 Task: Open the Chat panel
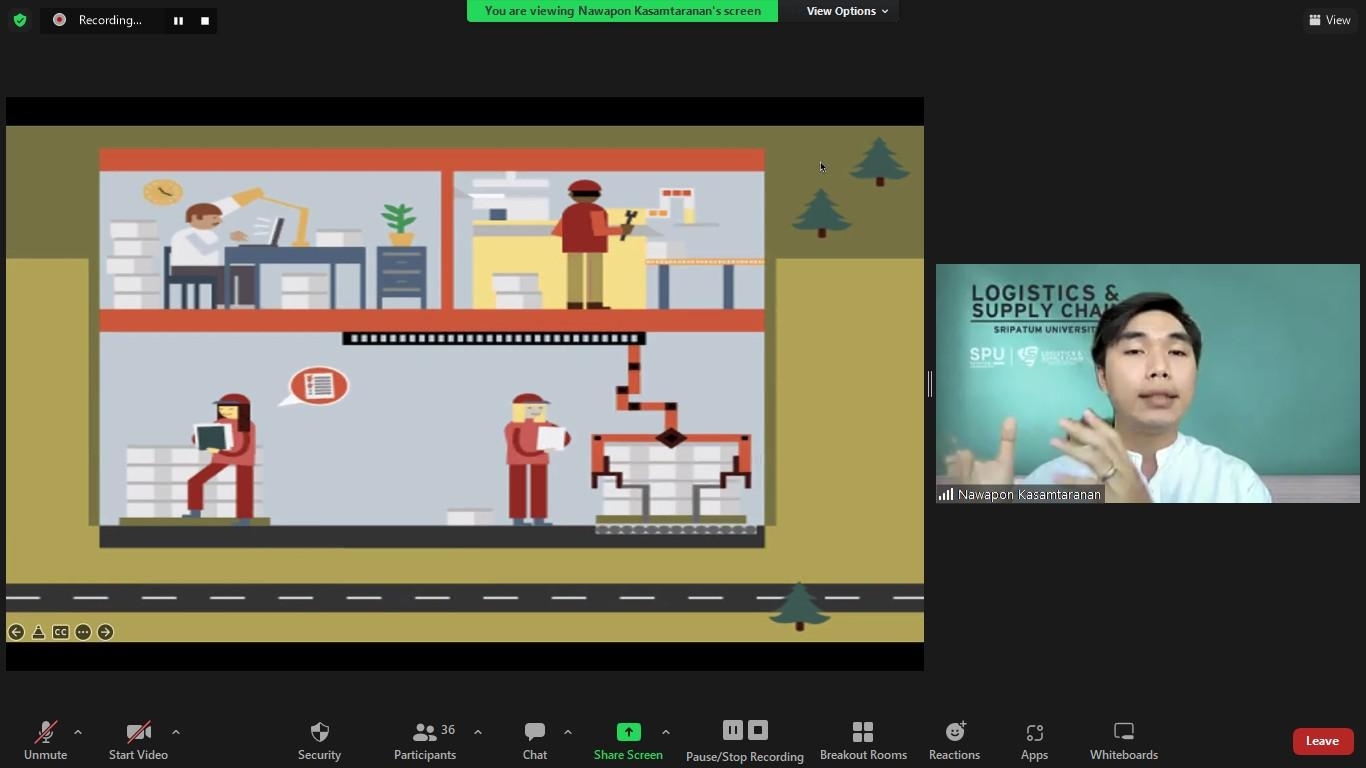click(x=535, y=732)
